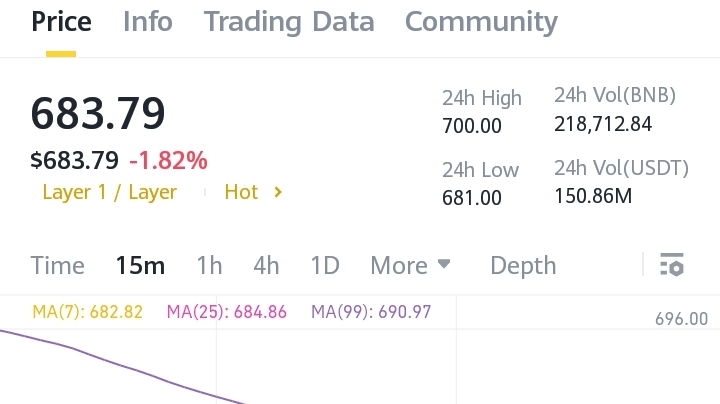Switch to the Info tab
720x404 pixels.
[148, 22]
